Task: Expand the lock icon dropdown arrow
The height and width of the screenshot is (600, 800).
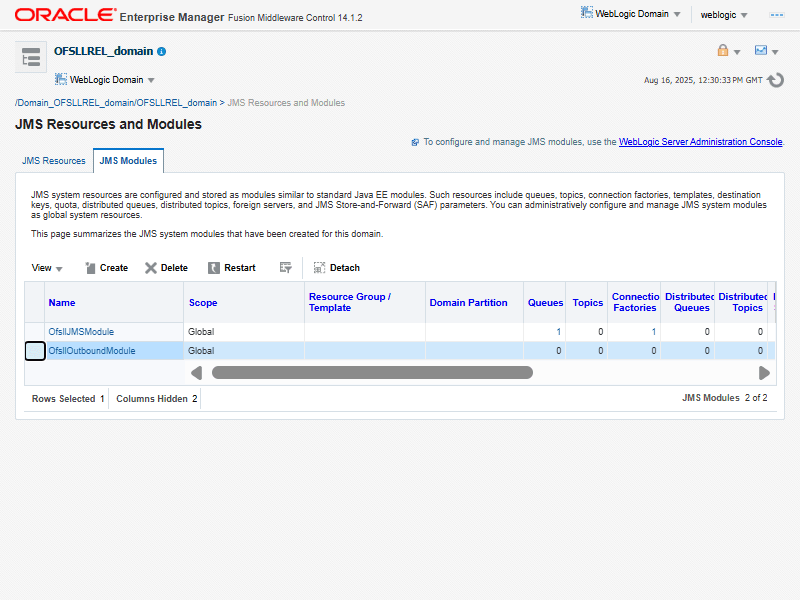Action: [x=737, y=52]
